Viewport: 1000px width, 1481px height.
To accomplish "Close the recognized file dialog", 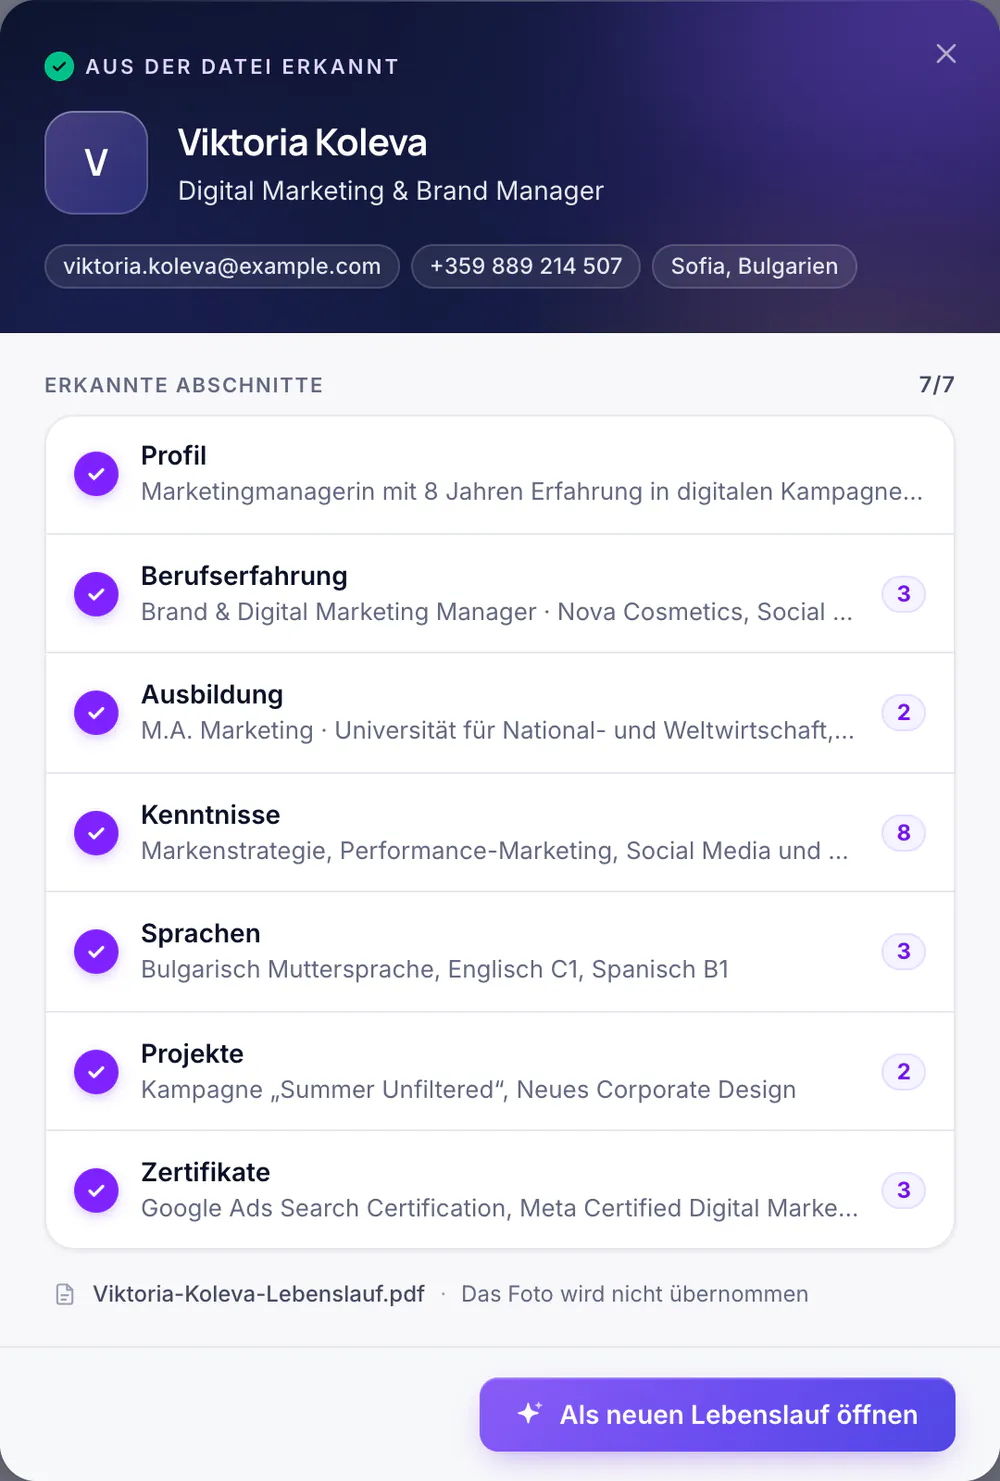I will (x=946, y=53).
